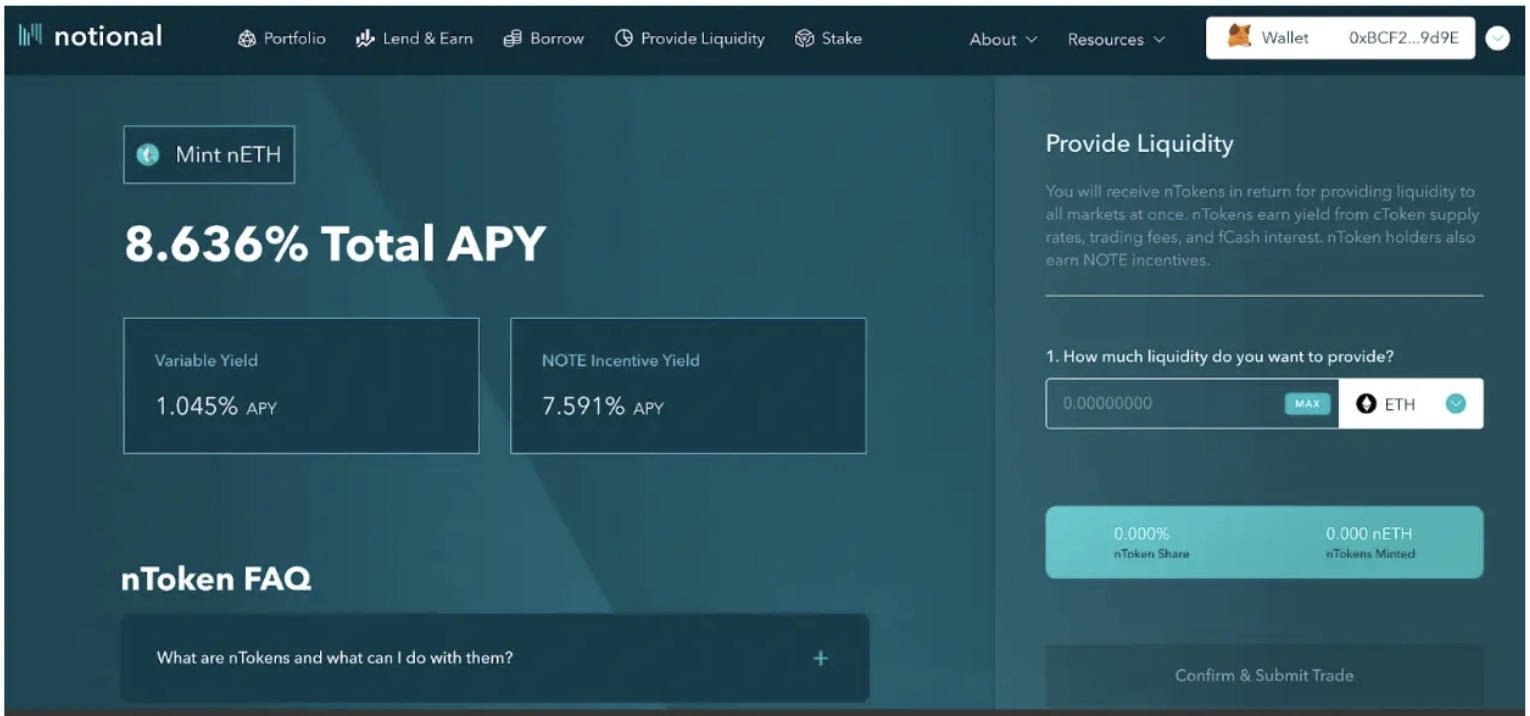
Task: Click the Notional logo
Action: pos(88,36)
